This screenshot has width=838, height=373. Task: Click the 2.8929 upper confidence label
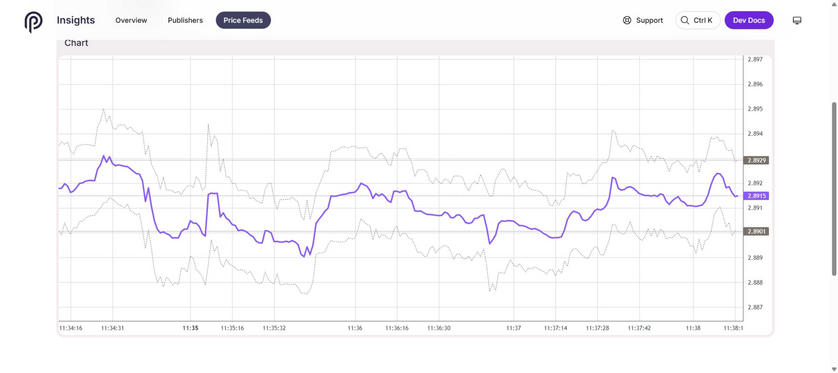[x=757, y=160]
